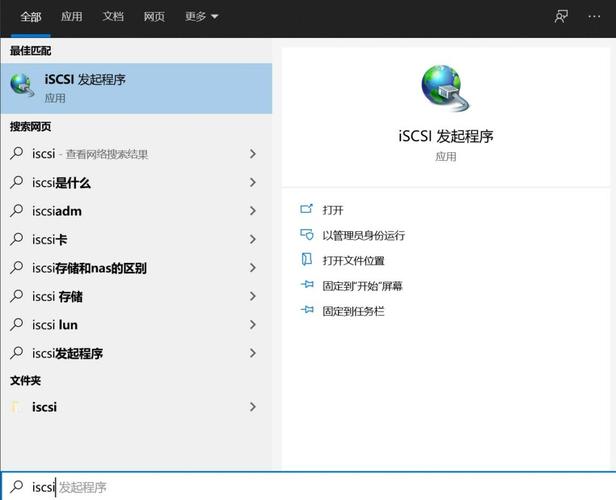
Task: Click search icon beside iscsi是什么
Action: [x=16, y=182]
